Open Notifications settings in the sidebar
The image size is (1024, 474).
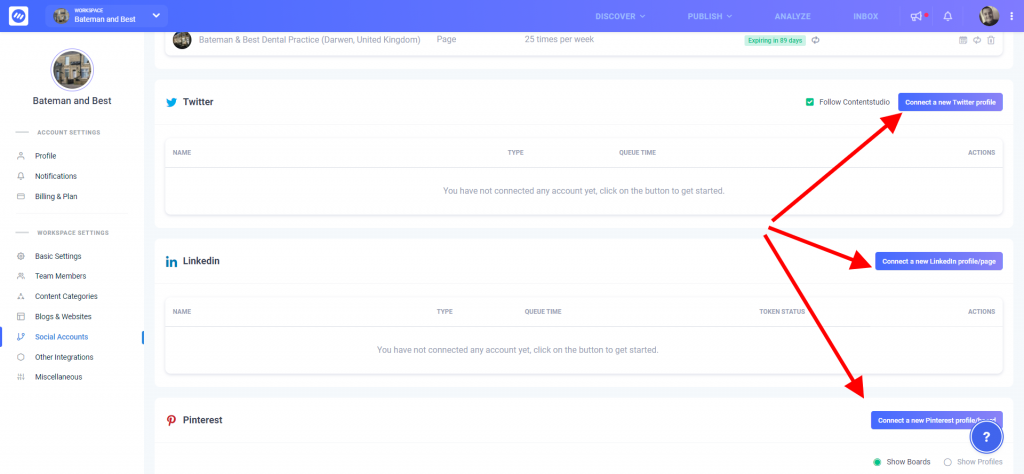click(56, 176)
